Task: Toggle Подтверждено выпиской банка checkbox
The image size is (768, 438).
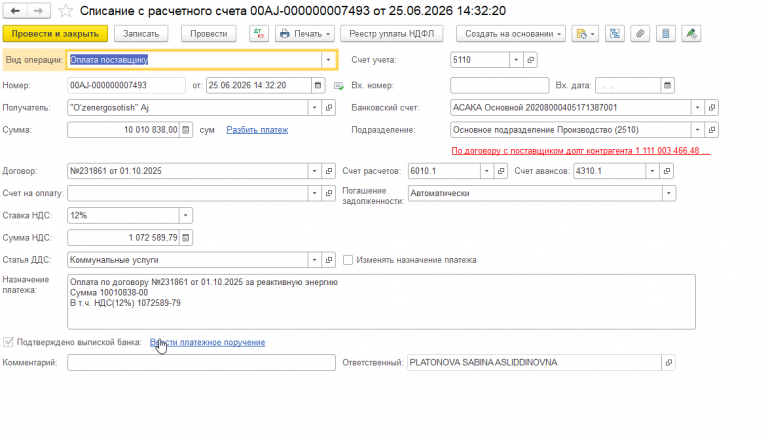Action: [x=8, y=342]
